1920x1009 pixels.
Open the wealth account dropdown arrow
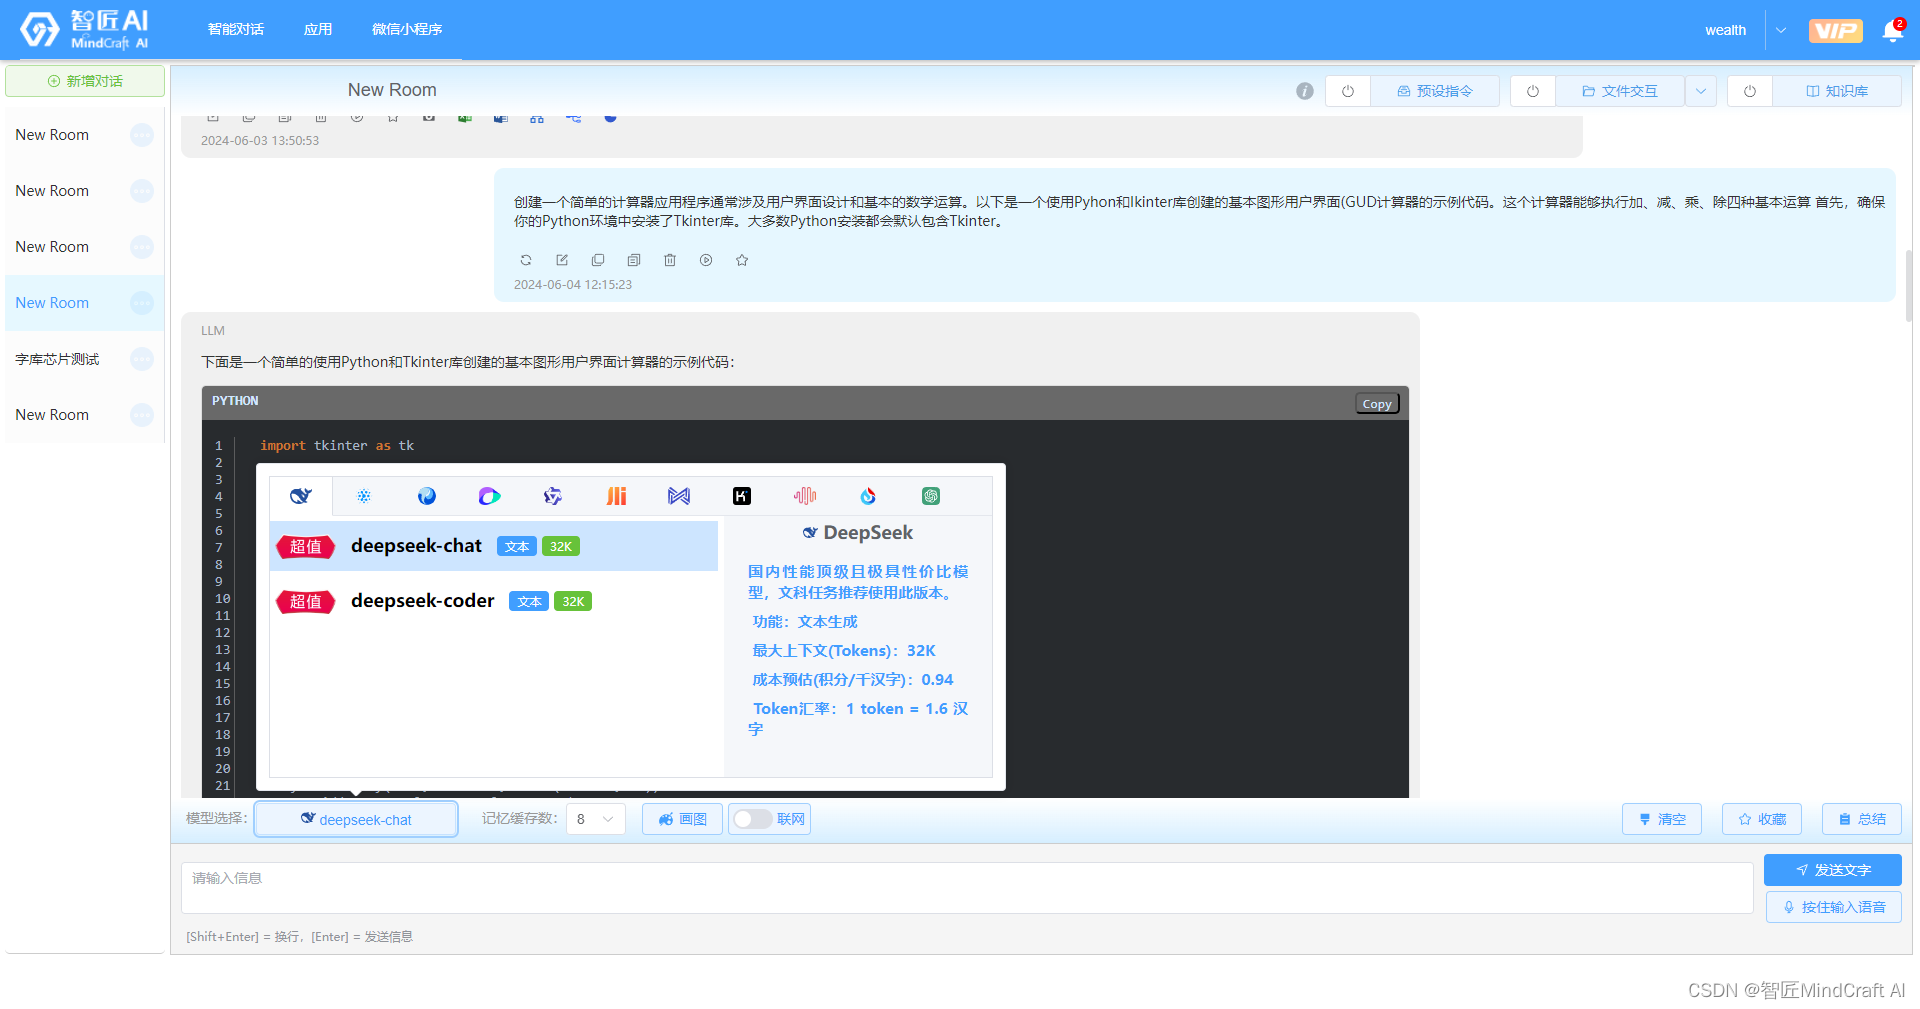pyautogui.click(x=1781, y=31)
